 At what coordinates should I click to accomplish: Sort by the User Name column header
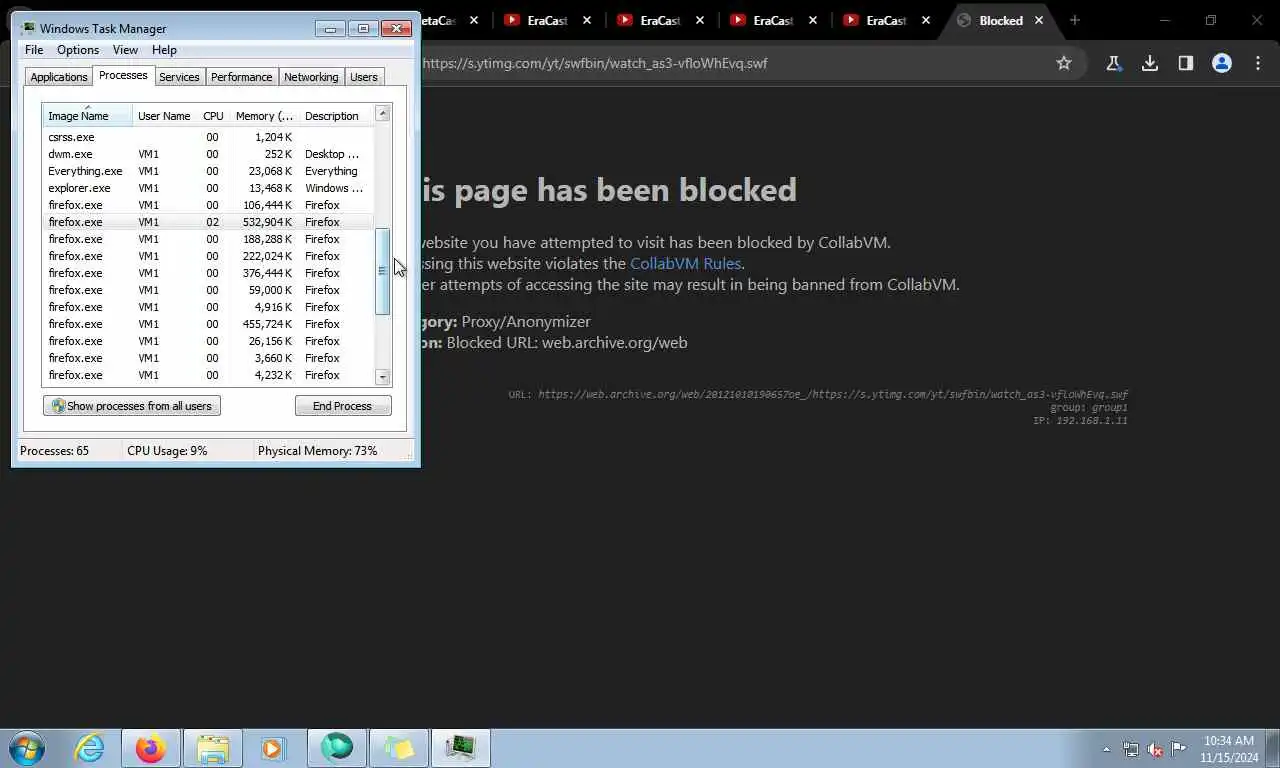164,116
